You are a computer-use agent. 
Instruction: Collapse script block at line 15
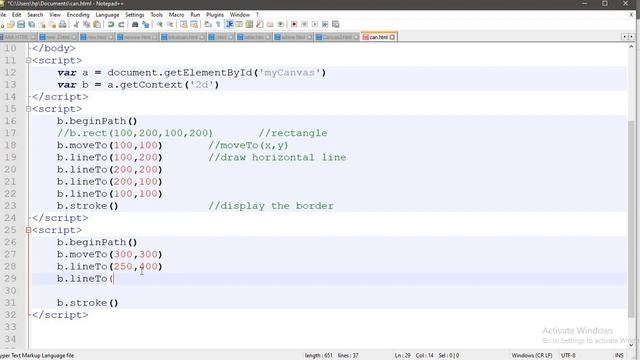point(28,109)
